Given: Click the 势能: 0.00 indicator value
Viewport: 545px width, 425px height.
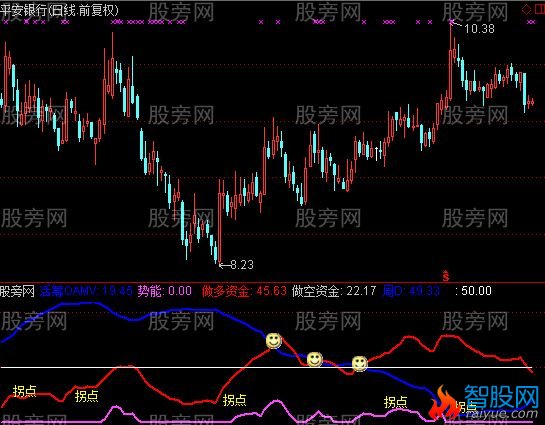Looking at the screenshot, I should point(164,291).
